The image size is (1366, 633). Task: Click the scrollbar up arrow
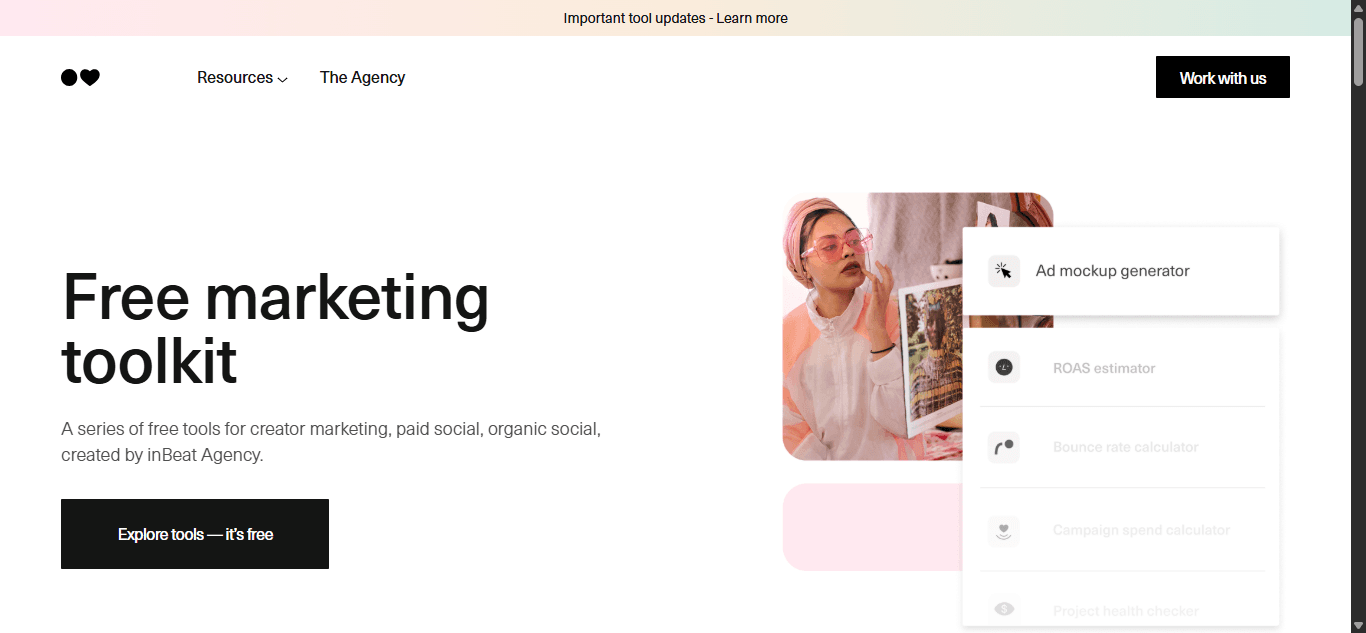pyautogui.click(x=1358, y=8)
